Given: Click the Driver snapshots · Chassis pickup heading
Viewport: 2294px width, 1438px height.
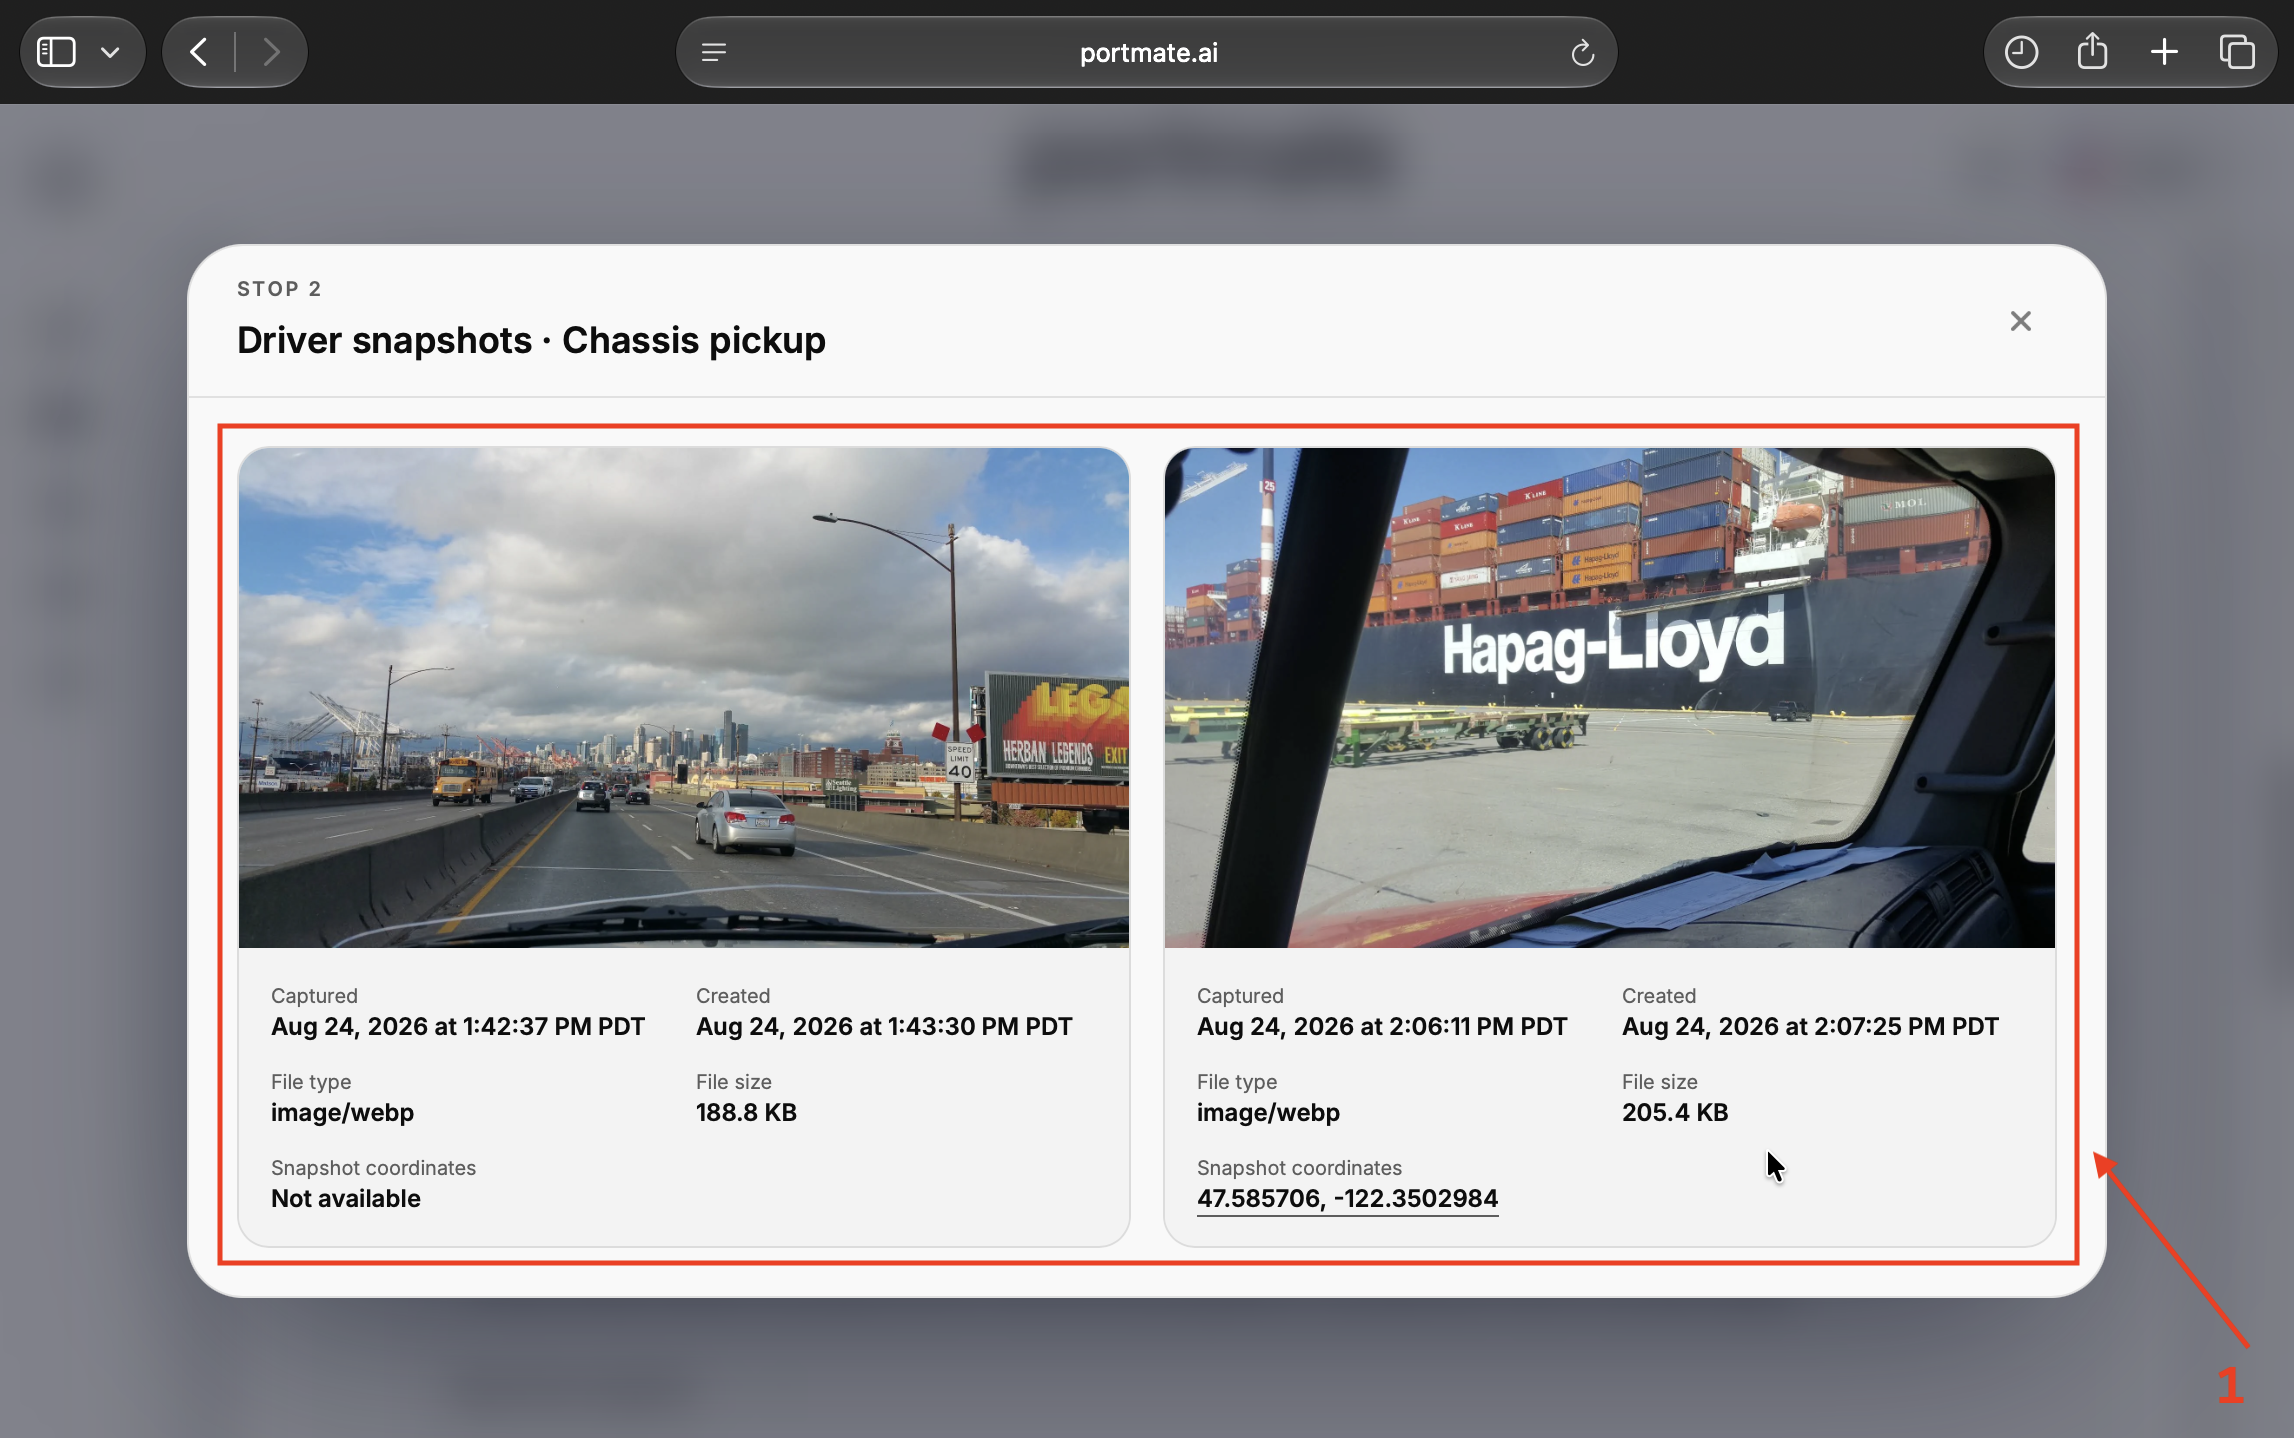Looking at the screenshot, I should point(531,341).
